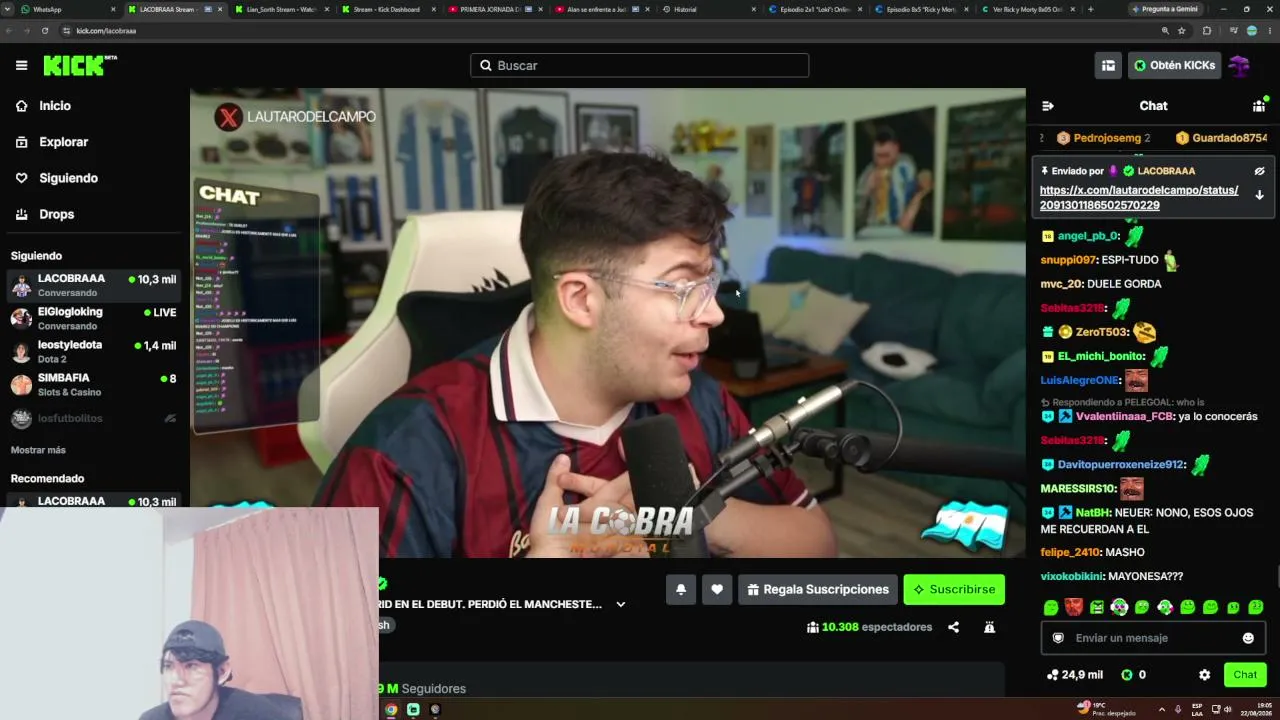Follow the channel with the heart icon

(x=717, y=590)
